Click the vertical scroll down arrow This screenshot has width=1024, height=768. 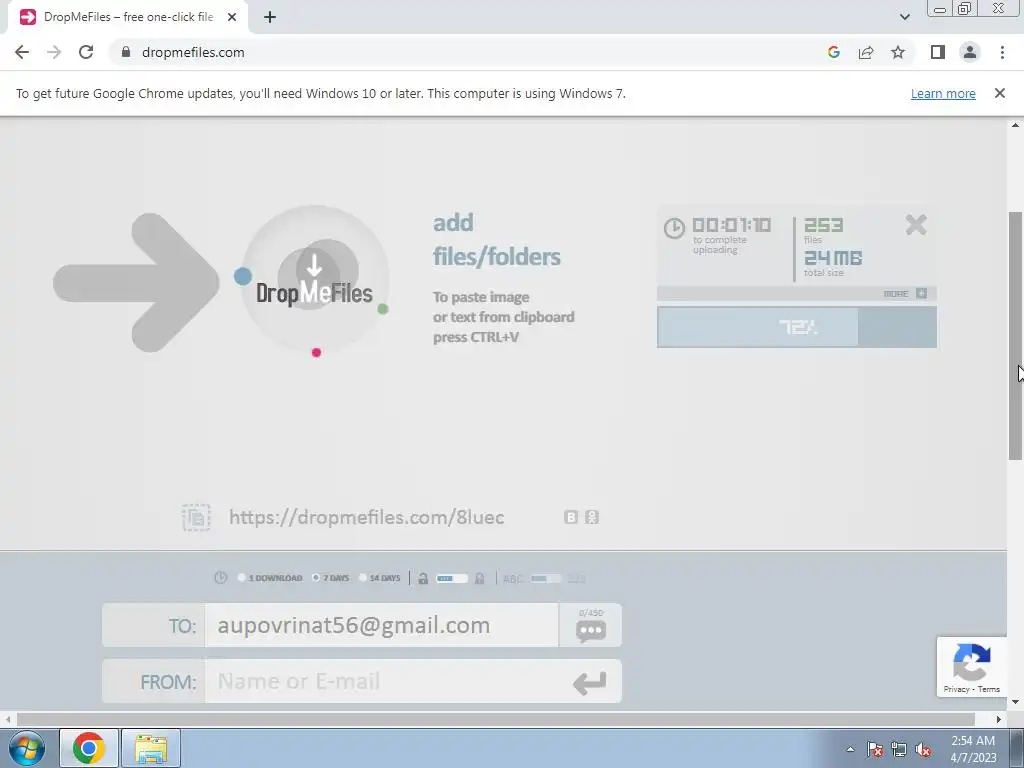1015,703
